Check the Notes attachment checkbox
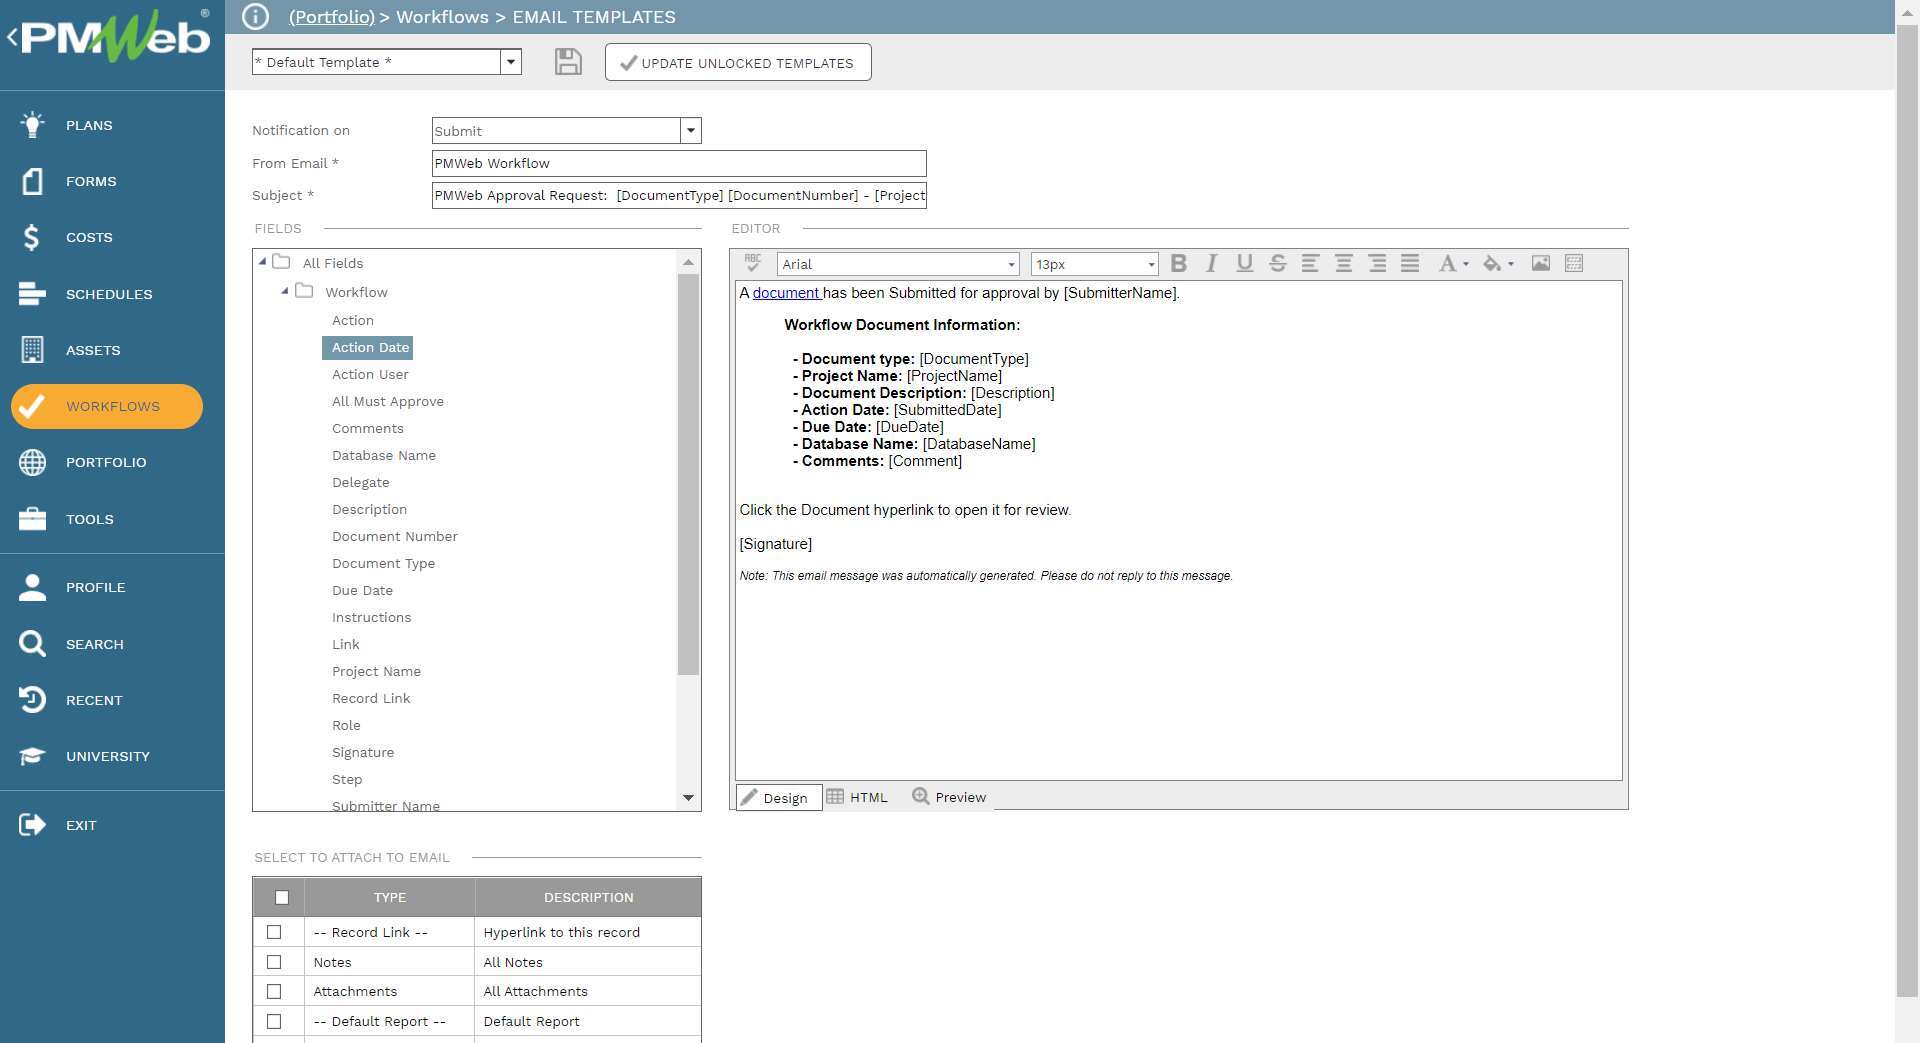 [275, 961]
